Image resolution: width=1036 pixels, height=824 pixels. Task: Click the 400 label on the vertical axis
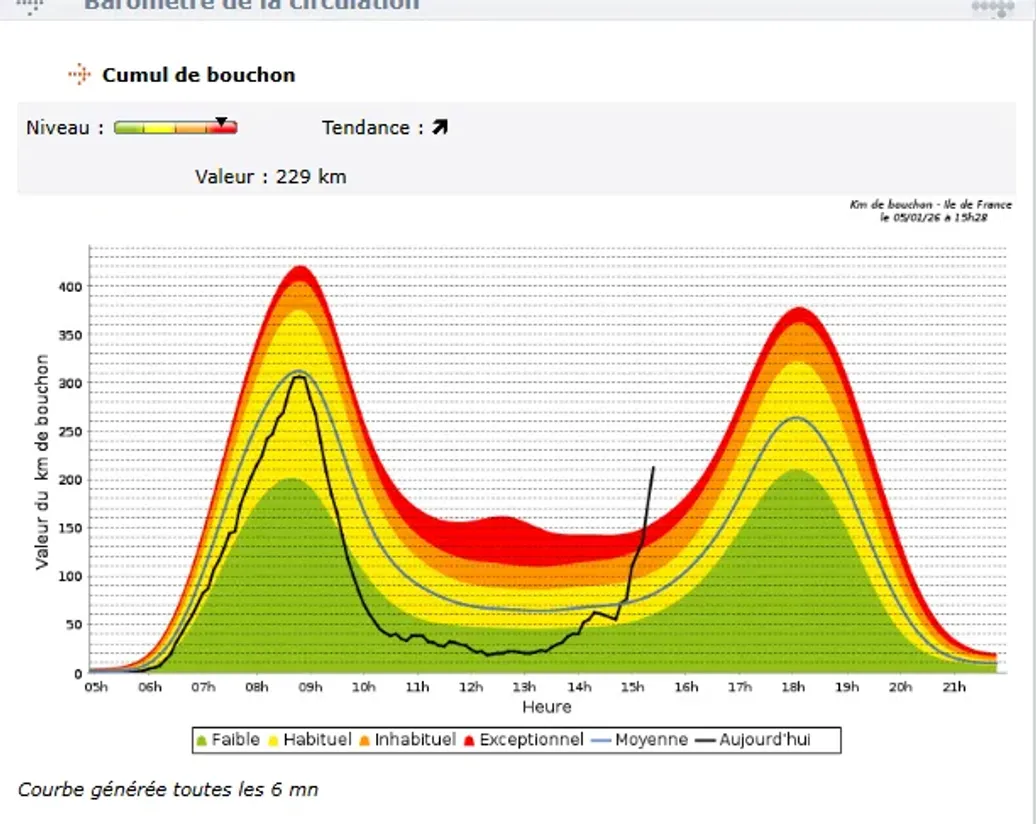click(x=68, y=287)
